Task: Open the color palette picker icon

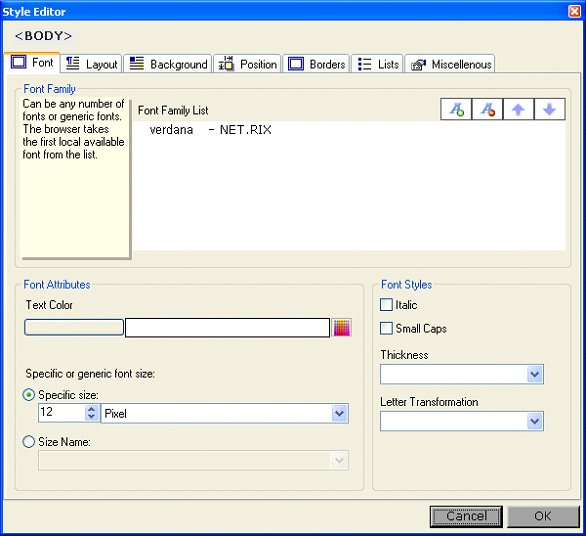Action: coord(342,328)
